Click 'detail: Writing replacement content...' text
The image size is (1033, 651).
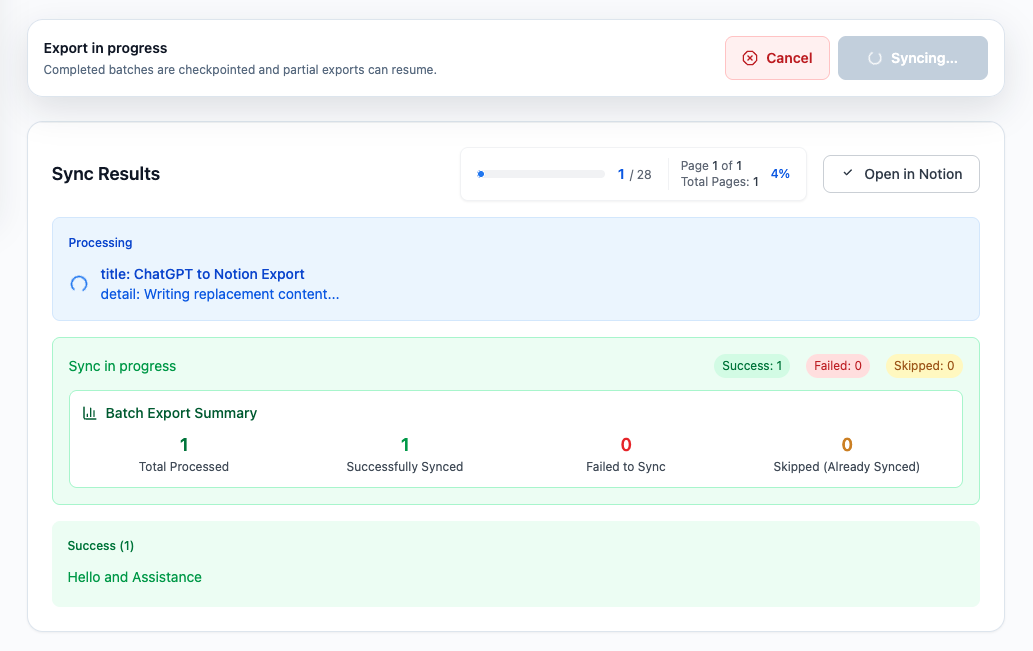(x=219, y=295)
